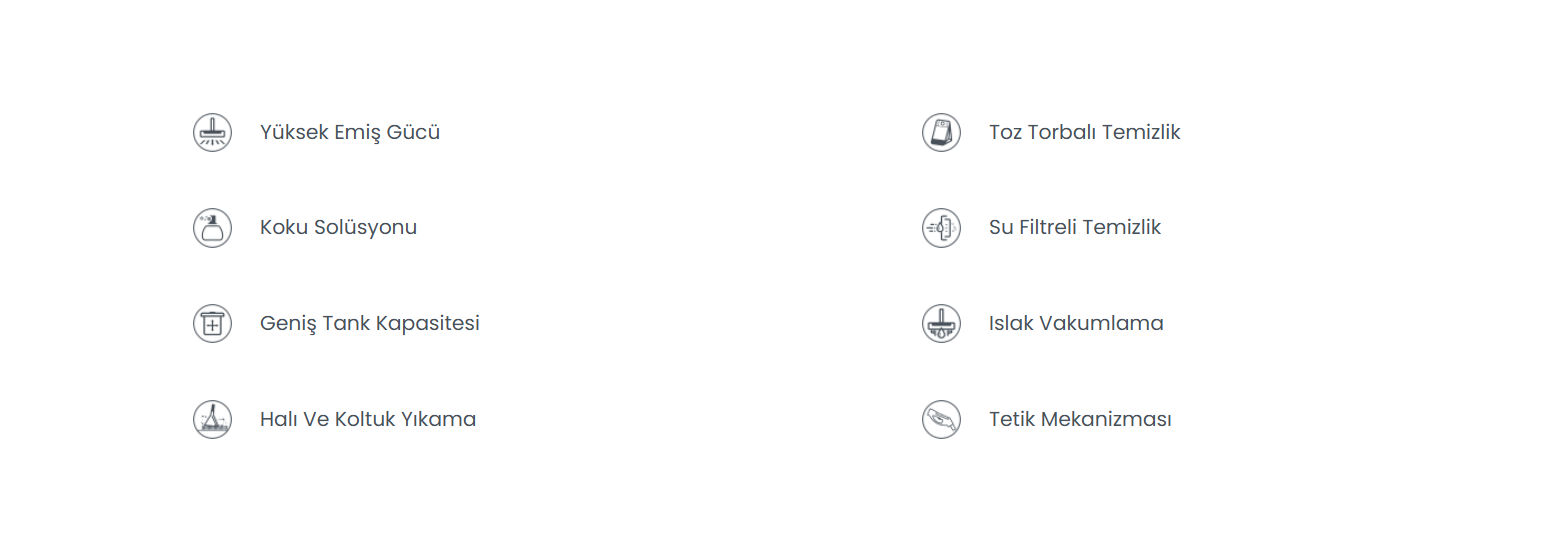
Task: Click the dust bag icon
Action: click(941, 132)
